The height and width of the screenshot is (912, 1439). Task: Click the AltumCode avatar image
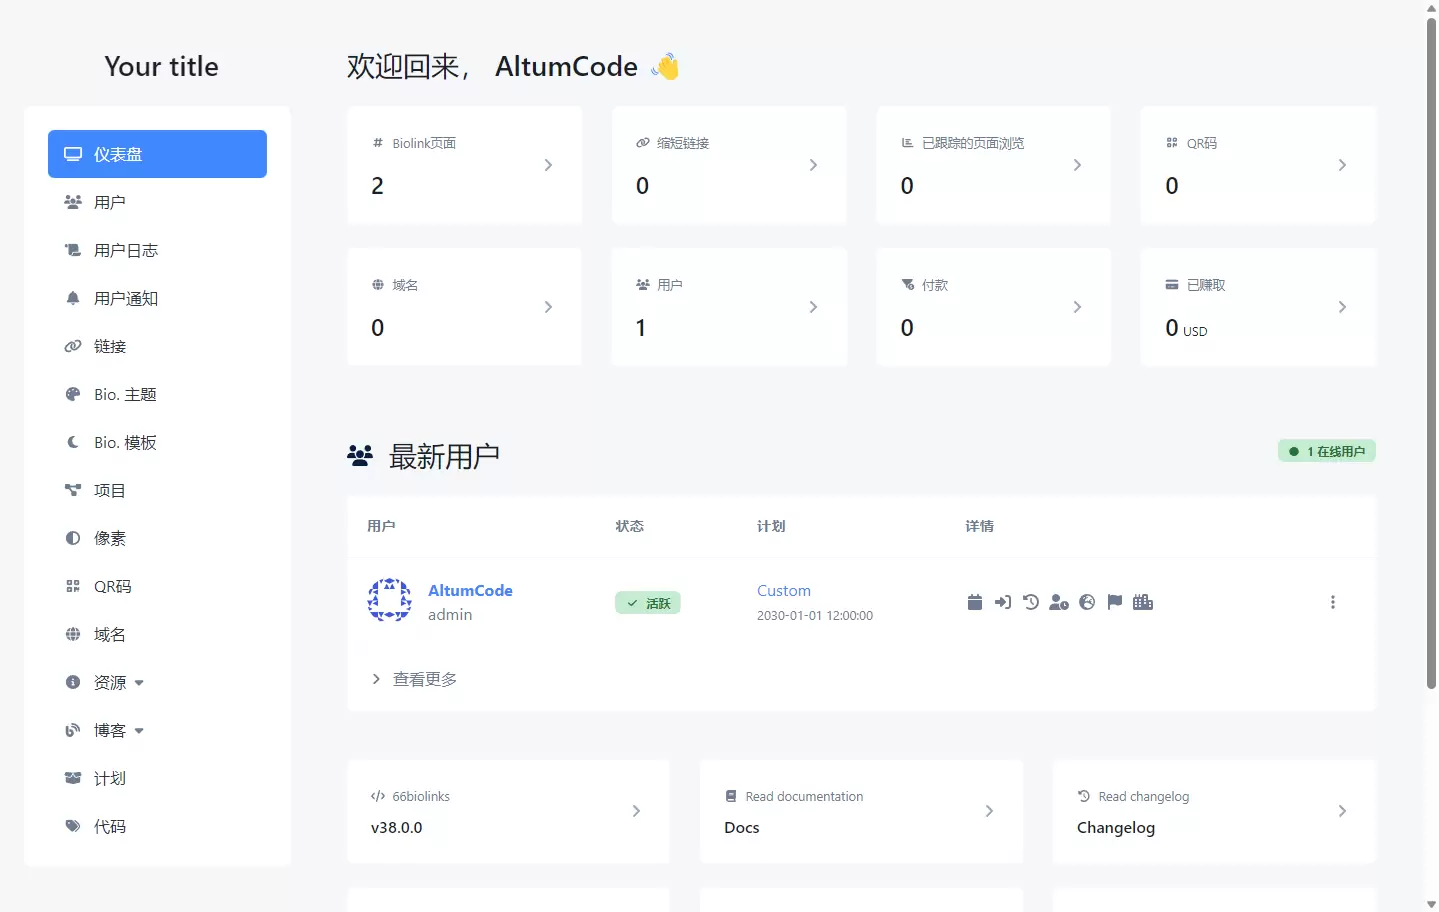(x=390, y=600)
